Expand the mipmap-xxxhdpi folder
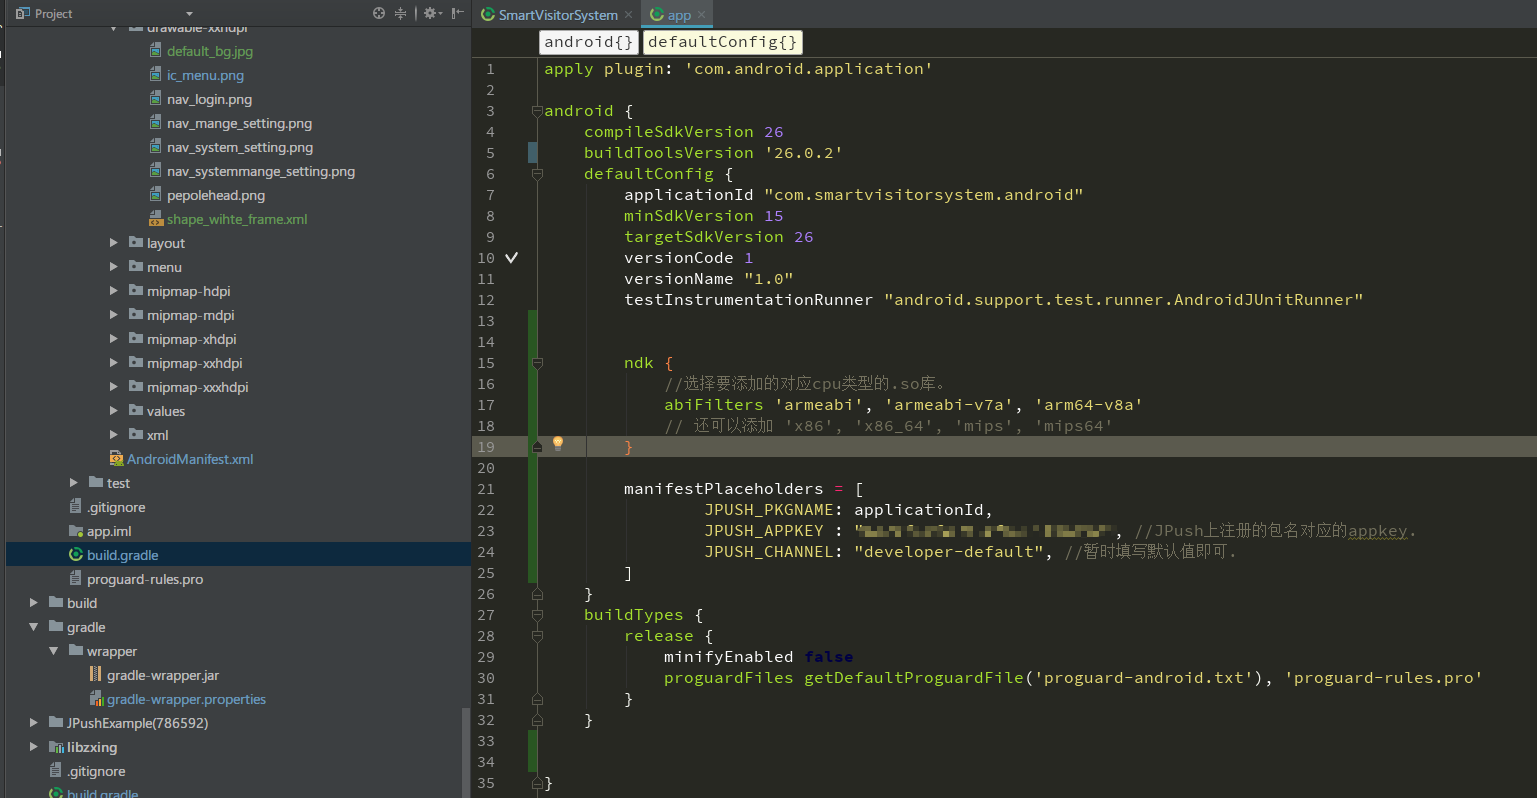 pyautogui.click(x=113, y=387)
